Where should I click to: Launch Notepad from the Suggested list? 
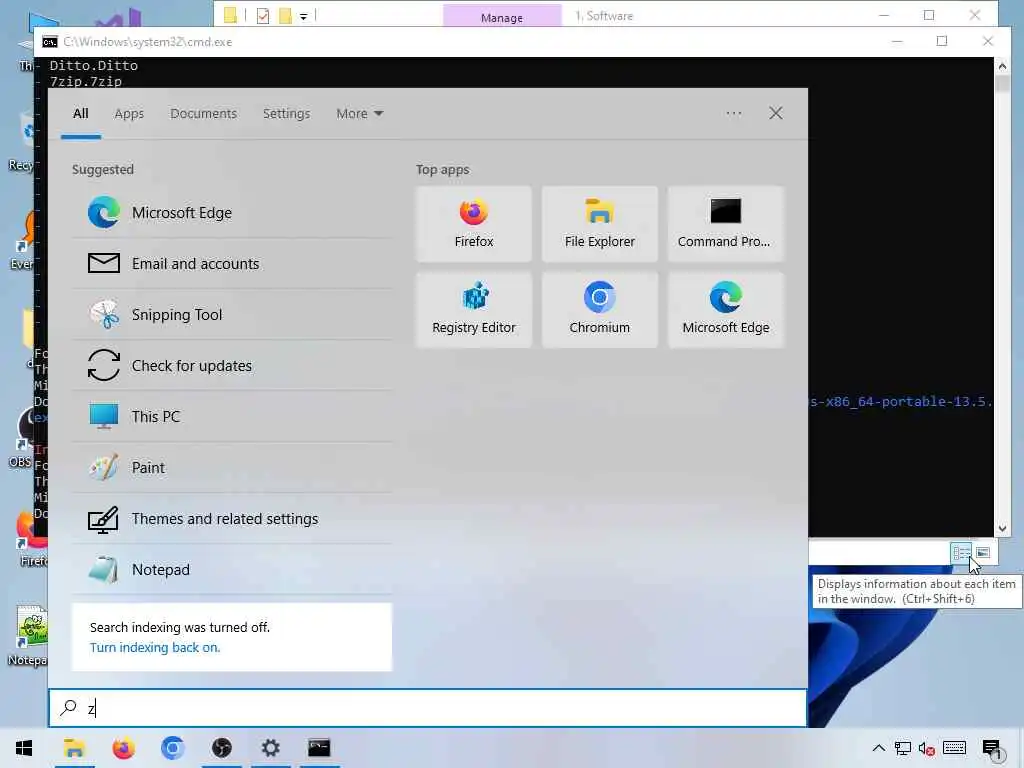pyautogui.click(x=232, y=569)
